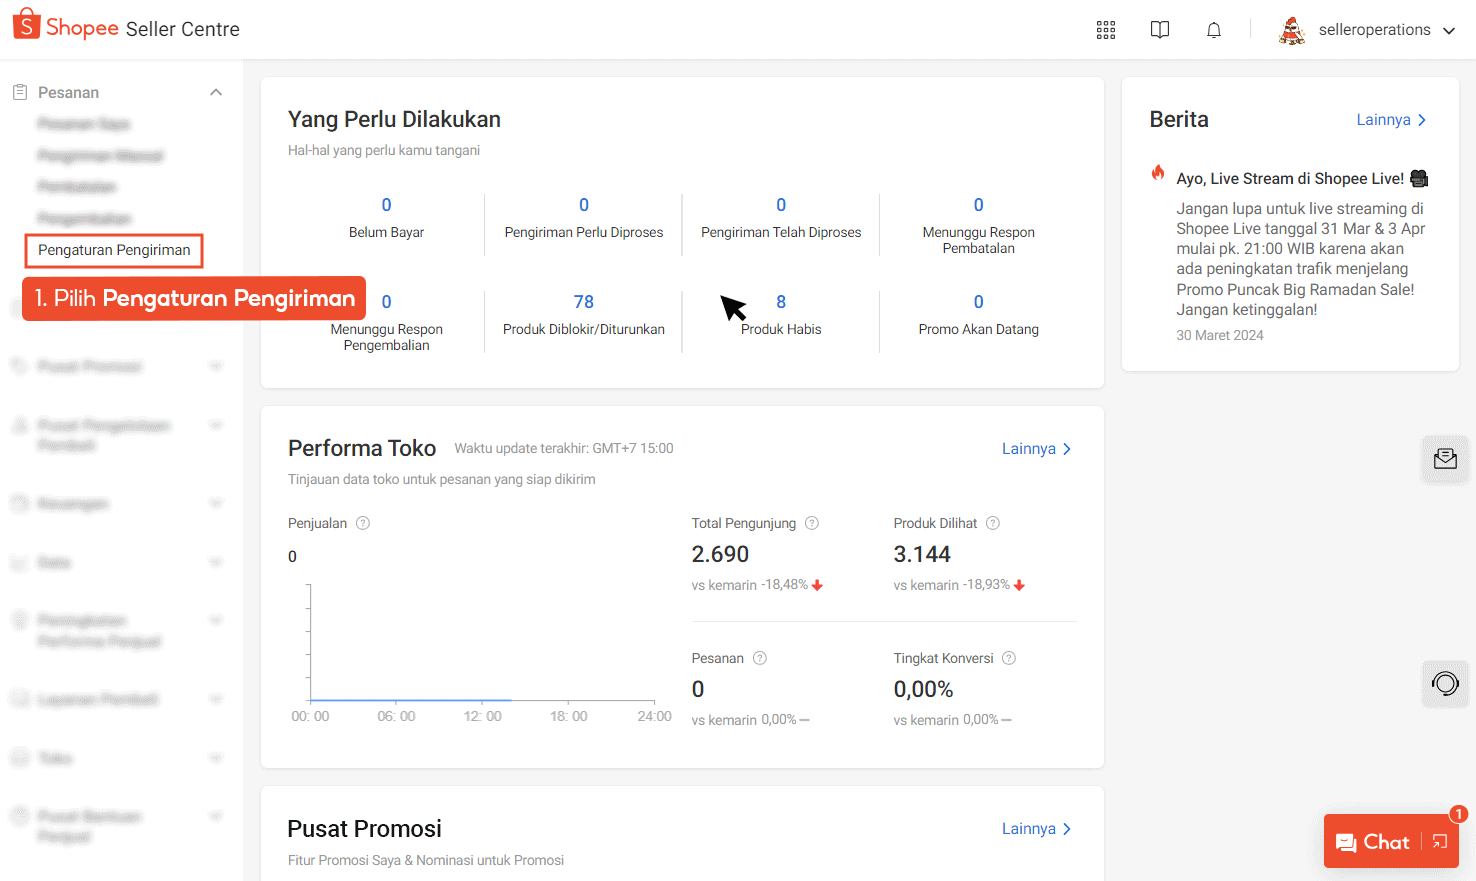Open the selleroperations account dropdown
Screen dimensions: 1476x881
(1367, 30)
